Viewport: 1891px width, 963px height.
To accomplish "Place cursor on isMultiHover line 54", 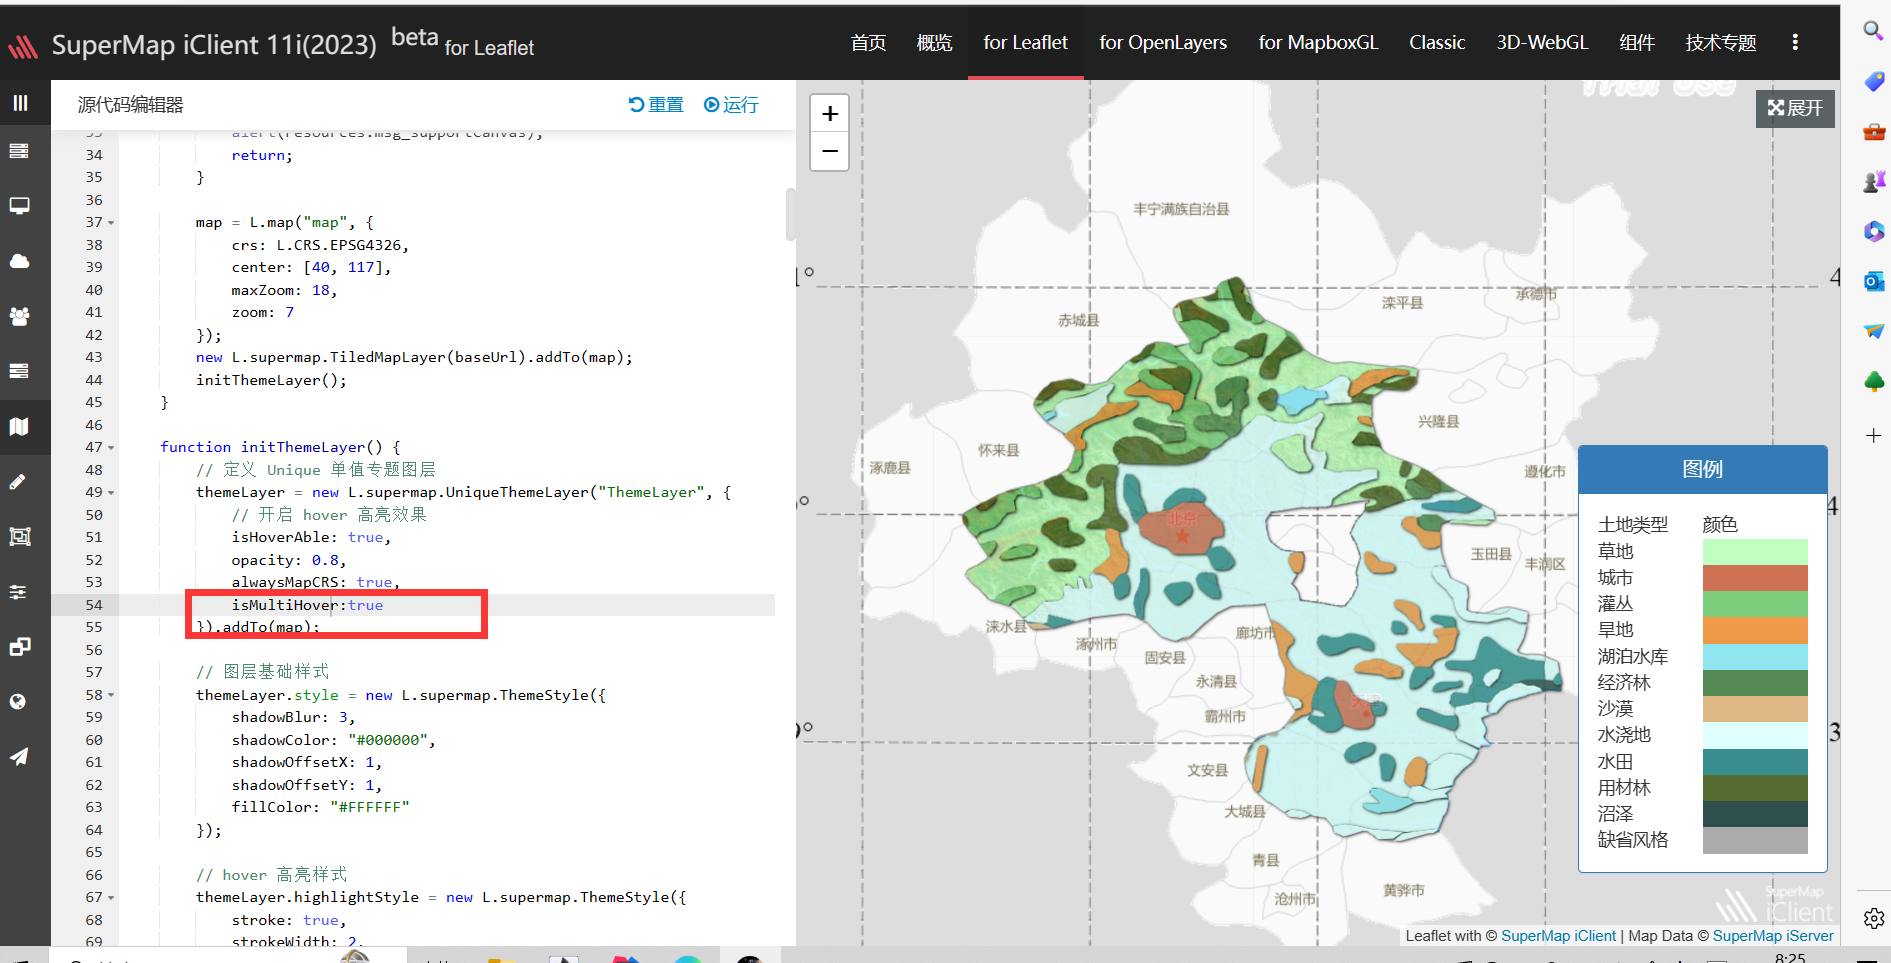I will pyautogui.click(x=308, y=605).
